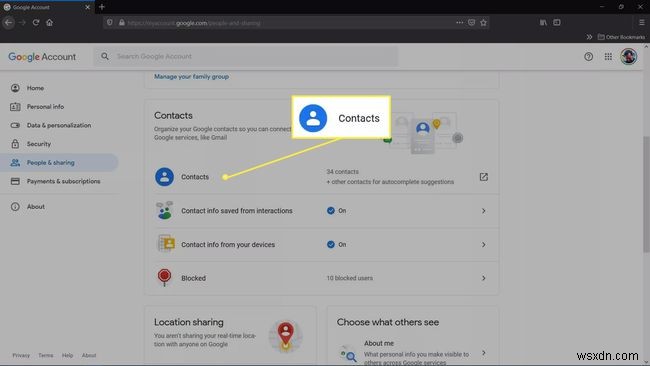Click the About footer link

[89, 355]
